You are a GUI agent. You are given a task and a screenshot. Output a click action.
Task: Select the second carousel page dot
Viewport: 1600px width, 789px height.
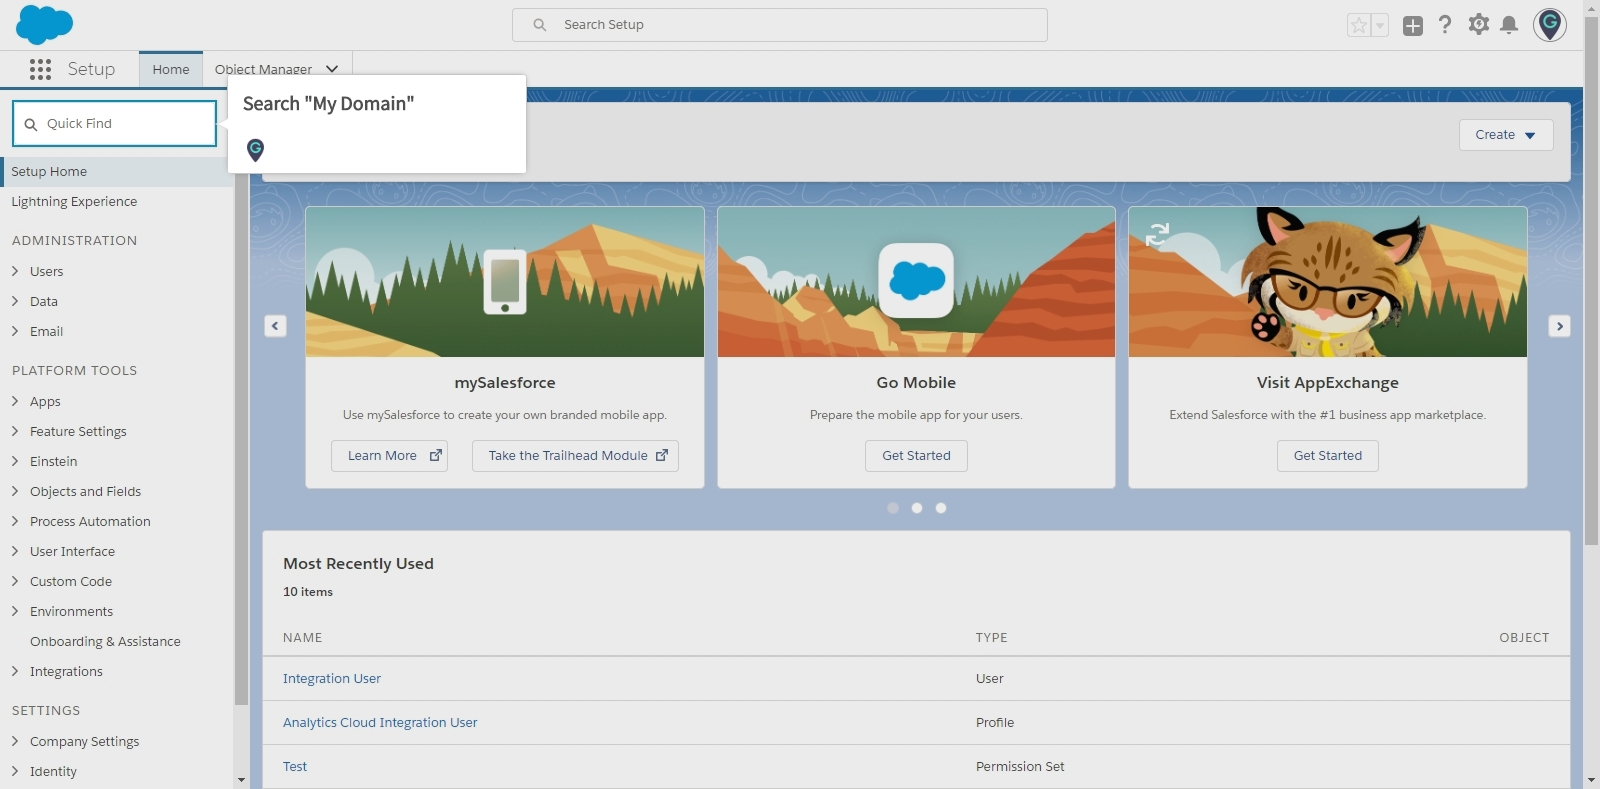[x=917, y=508]
